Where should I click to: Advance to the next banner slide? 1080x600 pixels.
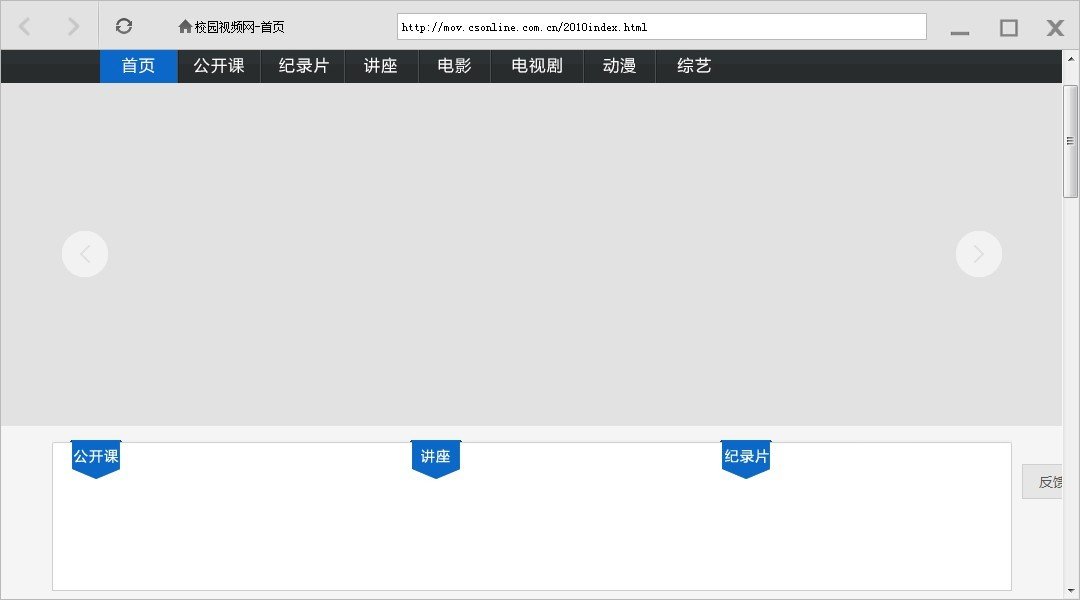pos(978,254)
